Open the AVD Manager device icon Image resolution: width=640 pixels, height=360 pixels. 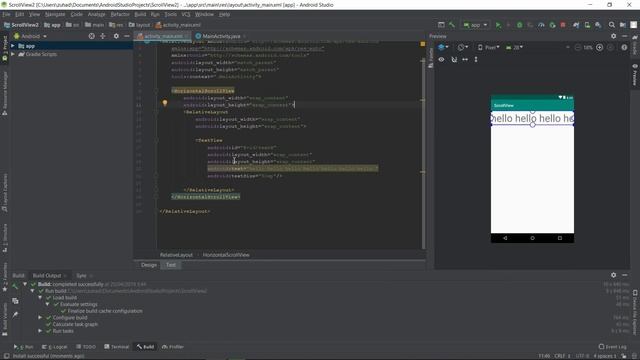pyautogui.click(x=587, y=25)
